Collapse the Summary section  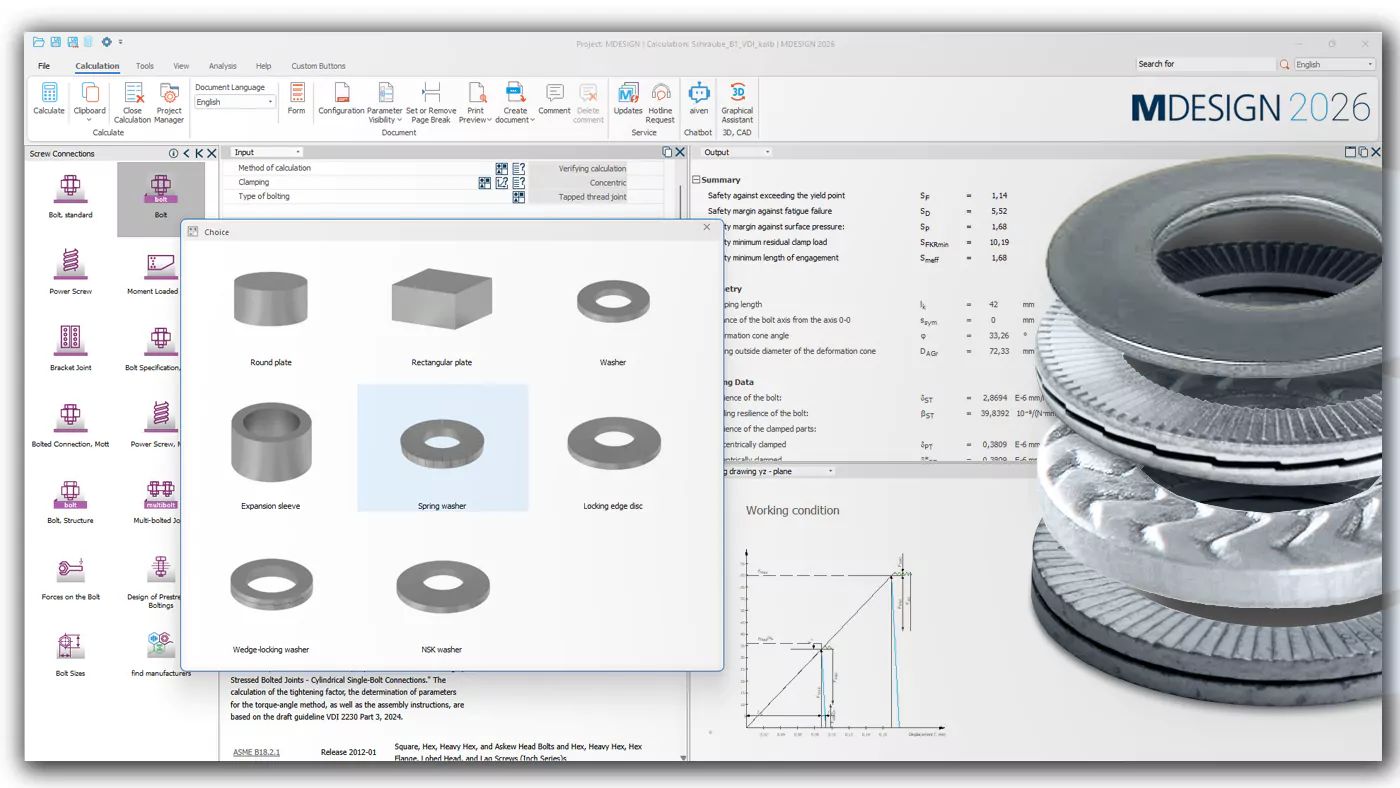click(696, 180)
